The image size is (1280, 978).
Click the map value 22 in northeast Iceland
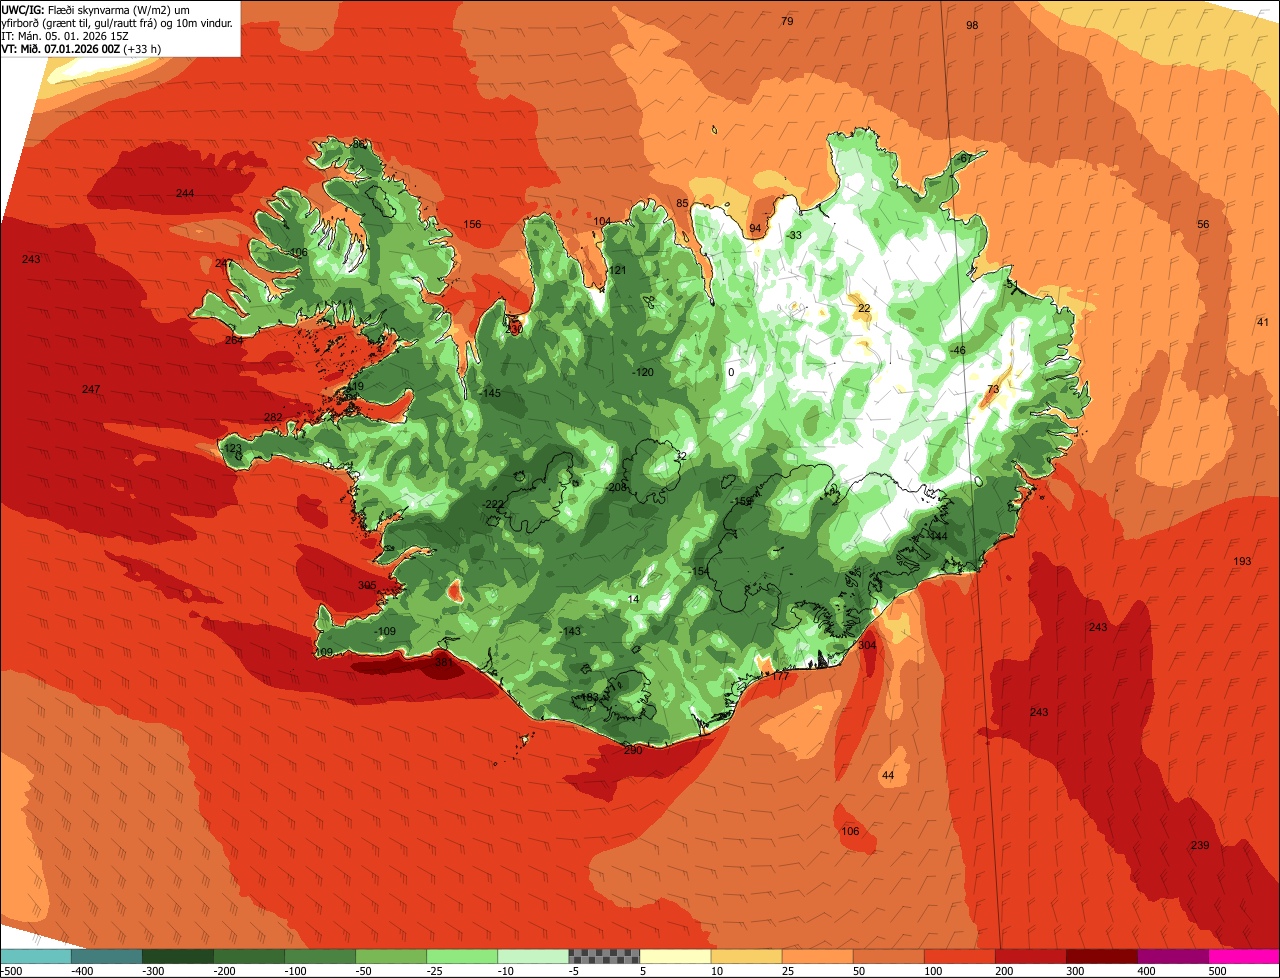864,308
